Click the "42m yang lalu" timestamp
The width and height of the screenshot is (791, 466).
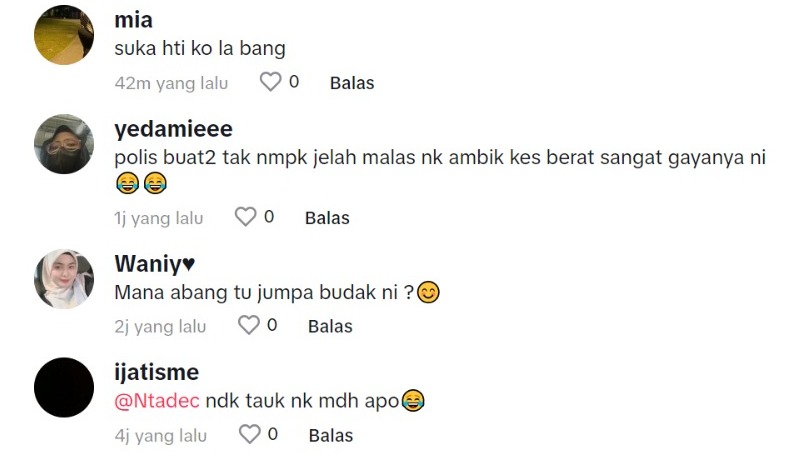click(172, 83)
